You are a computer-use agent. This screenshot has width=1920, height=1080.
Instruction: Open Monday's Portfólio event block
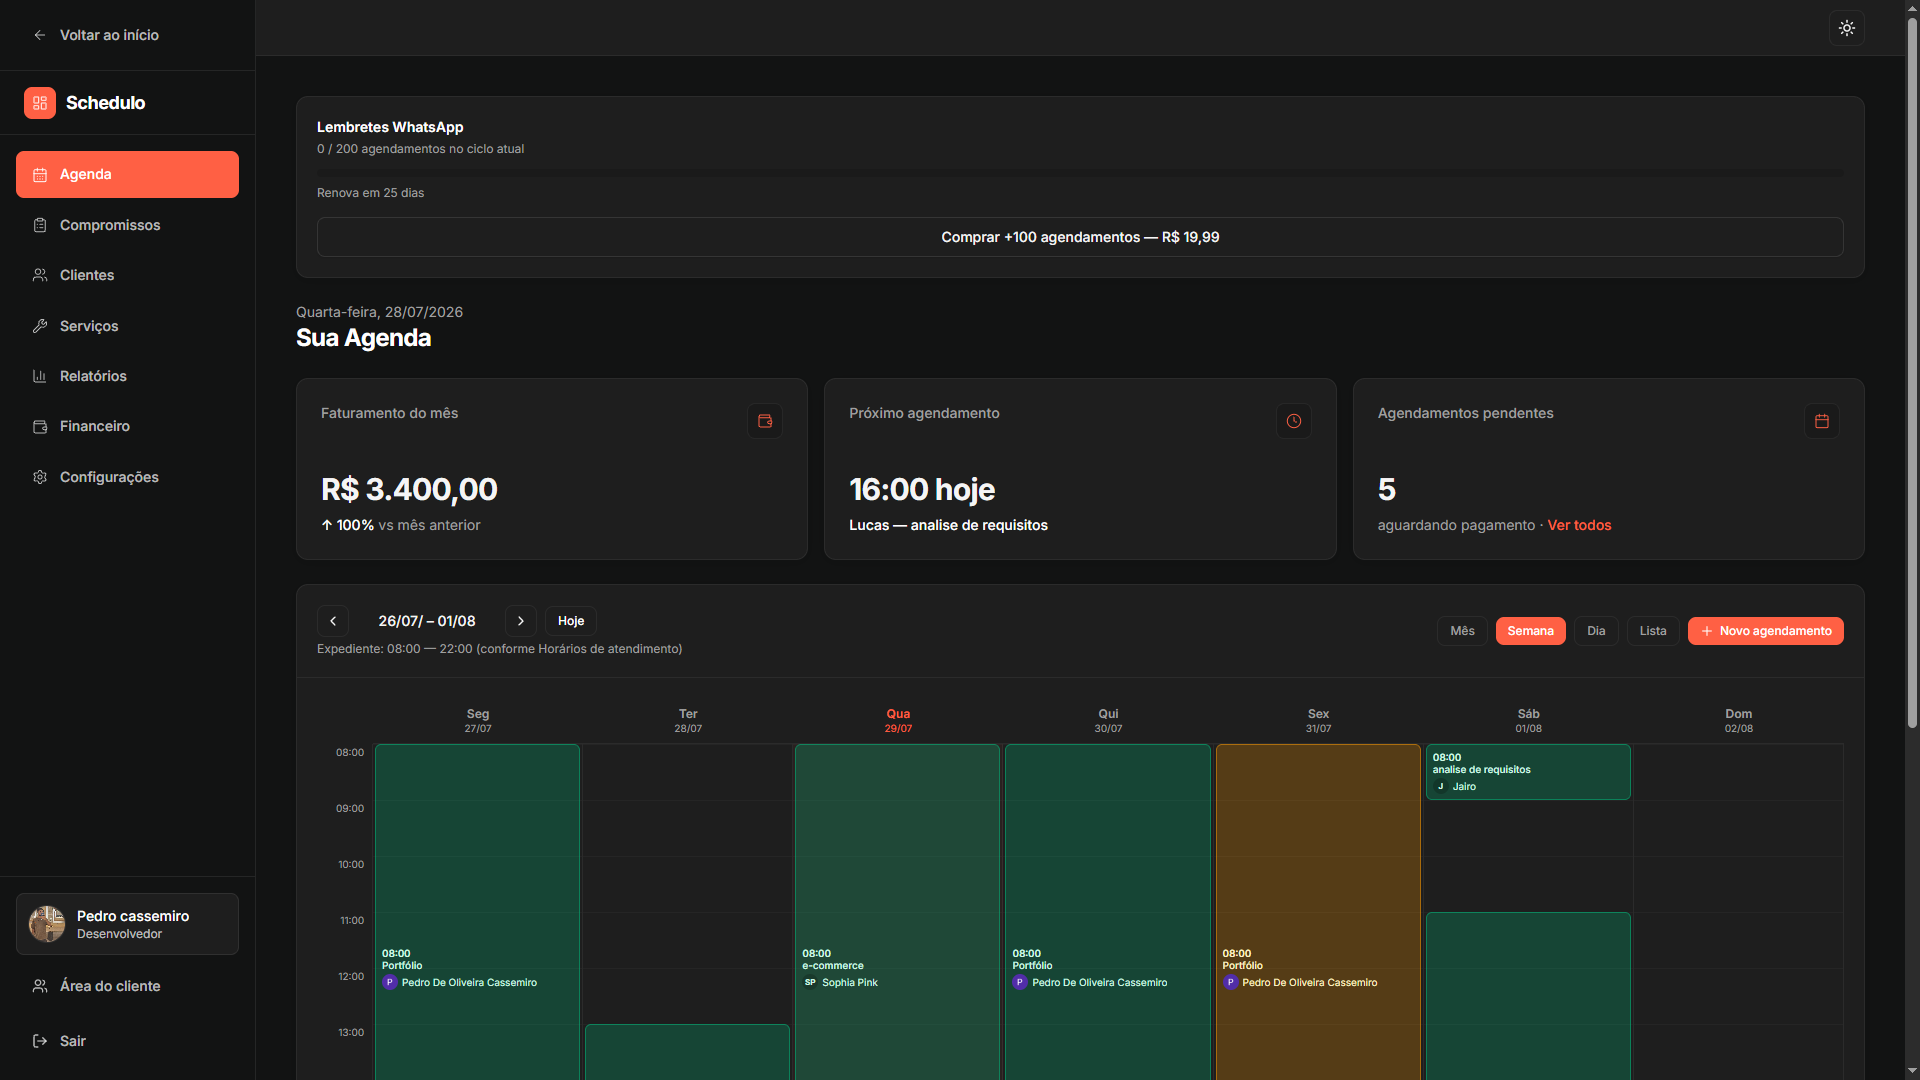point(477,912)
